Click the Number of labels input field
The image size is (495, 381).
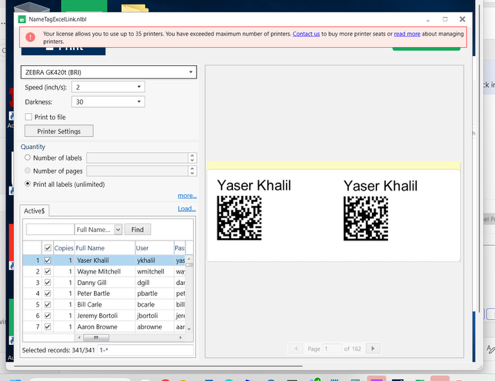(x=137, y=158)
